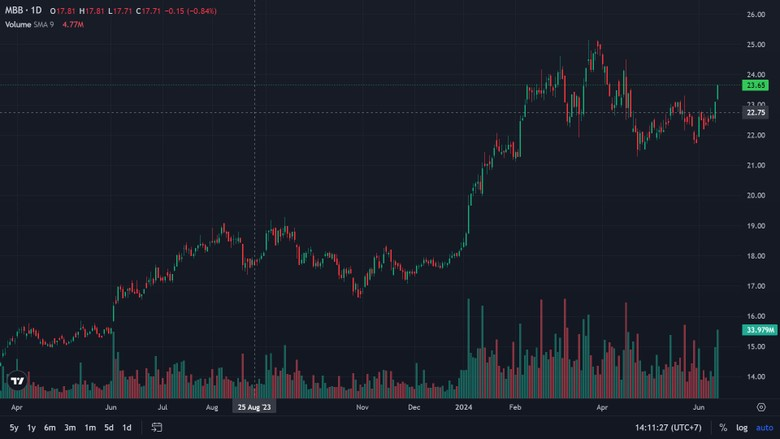Open MBB symbol title legend
Viewport: 780px width, 439px height.
coord(23,10)
